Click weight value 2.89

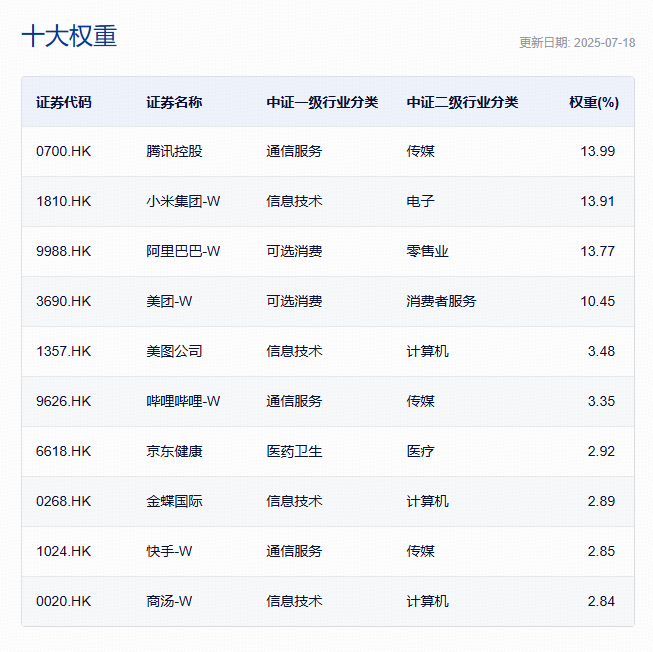(601, 501)
